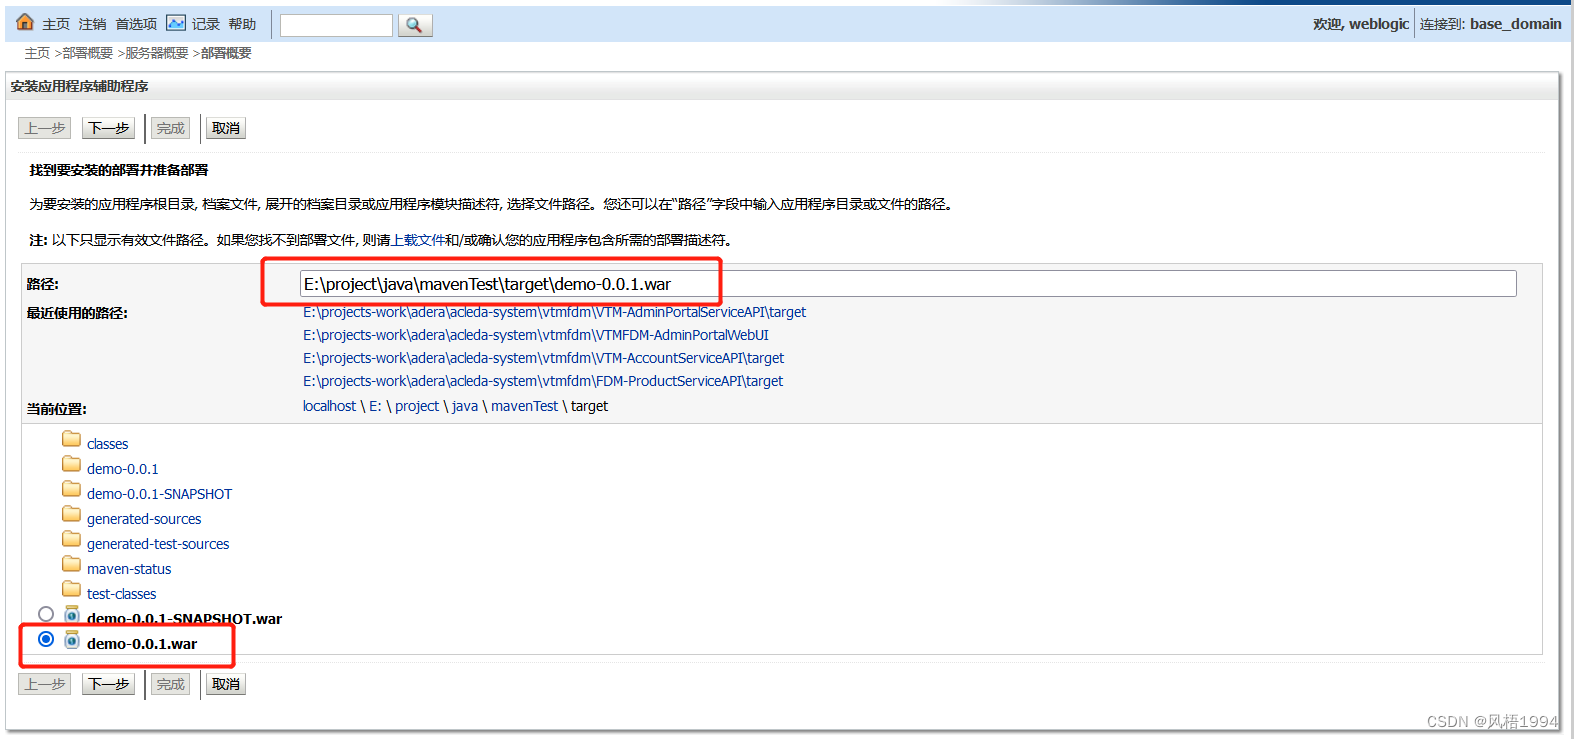Click project in current location path

coord(417,406)
